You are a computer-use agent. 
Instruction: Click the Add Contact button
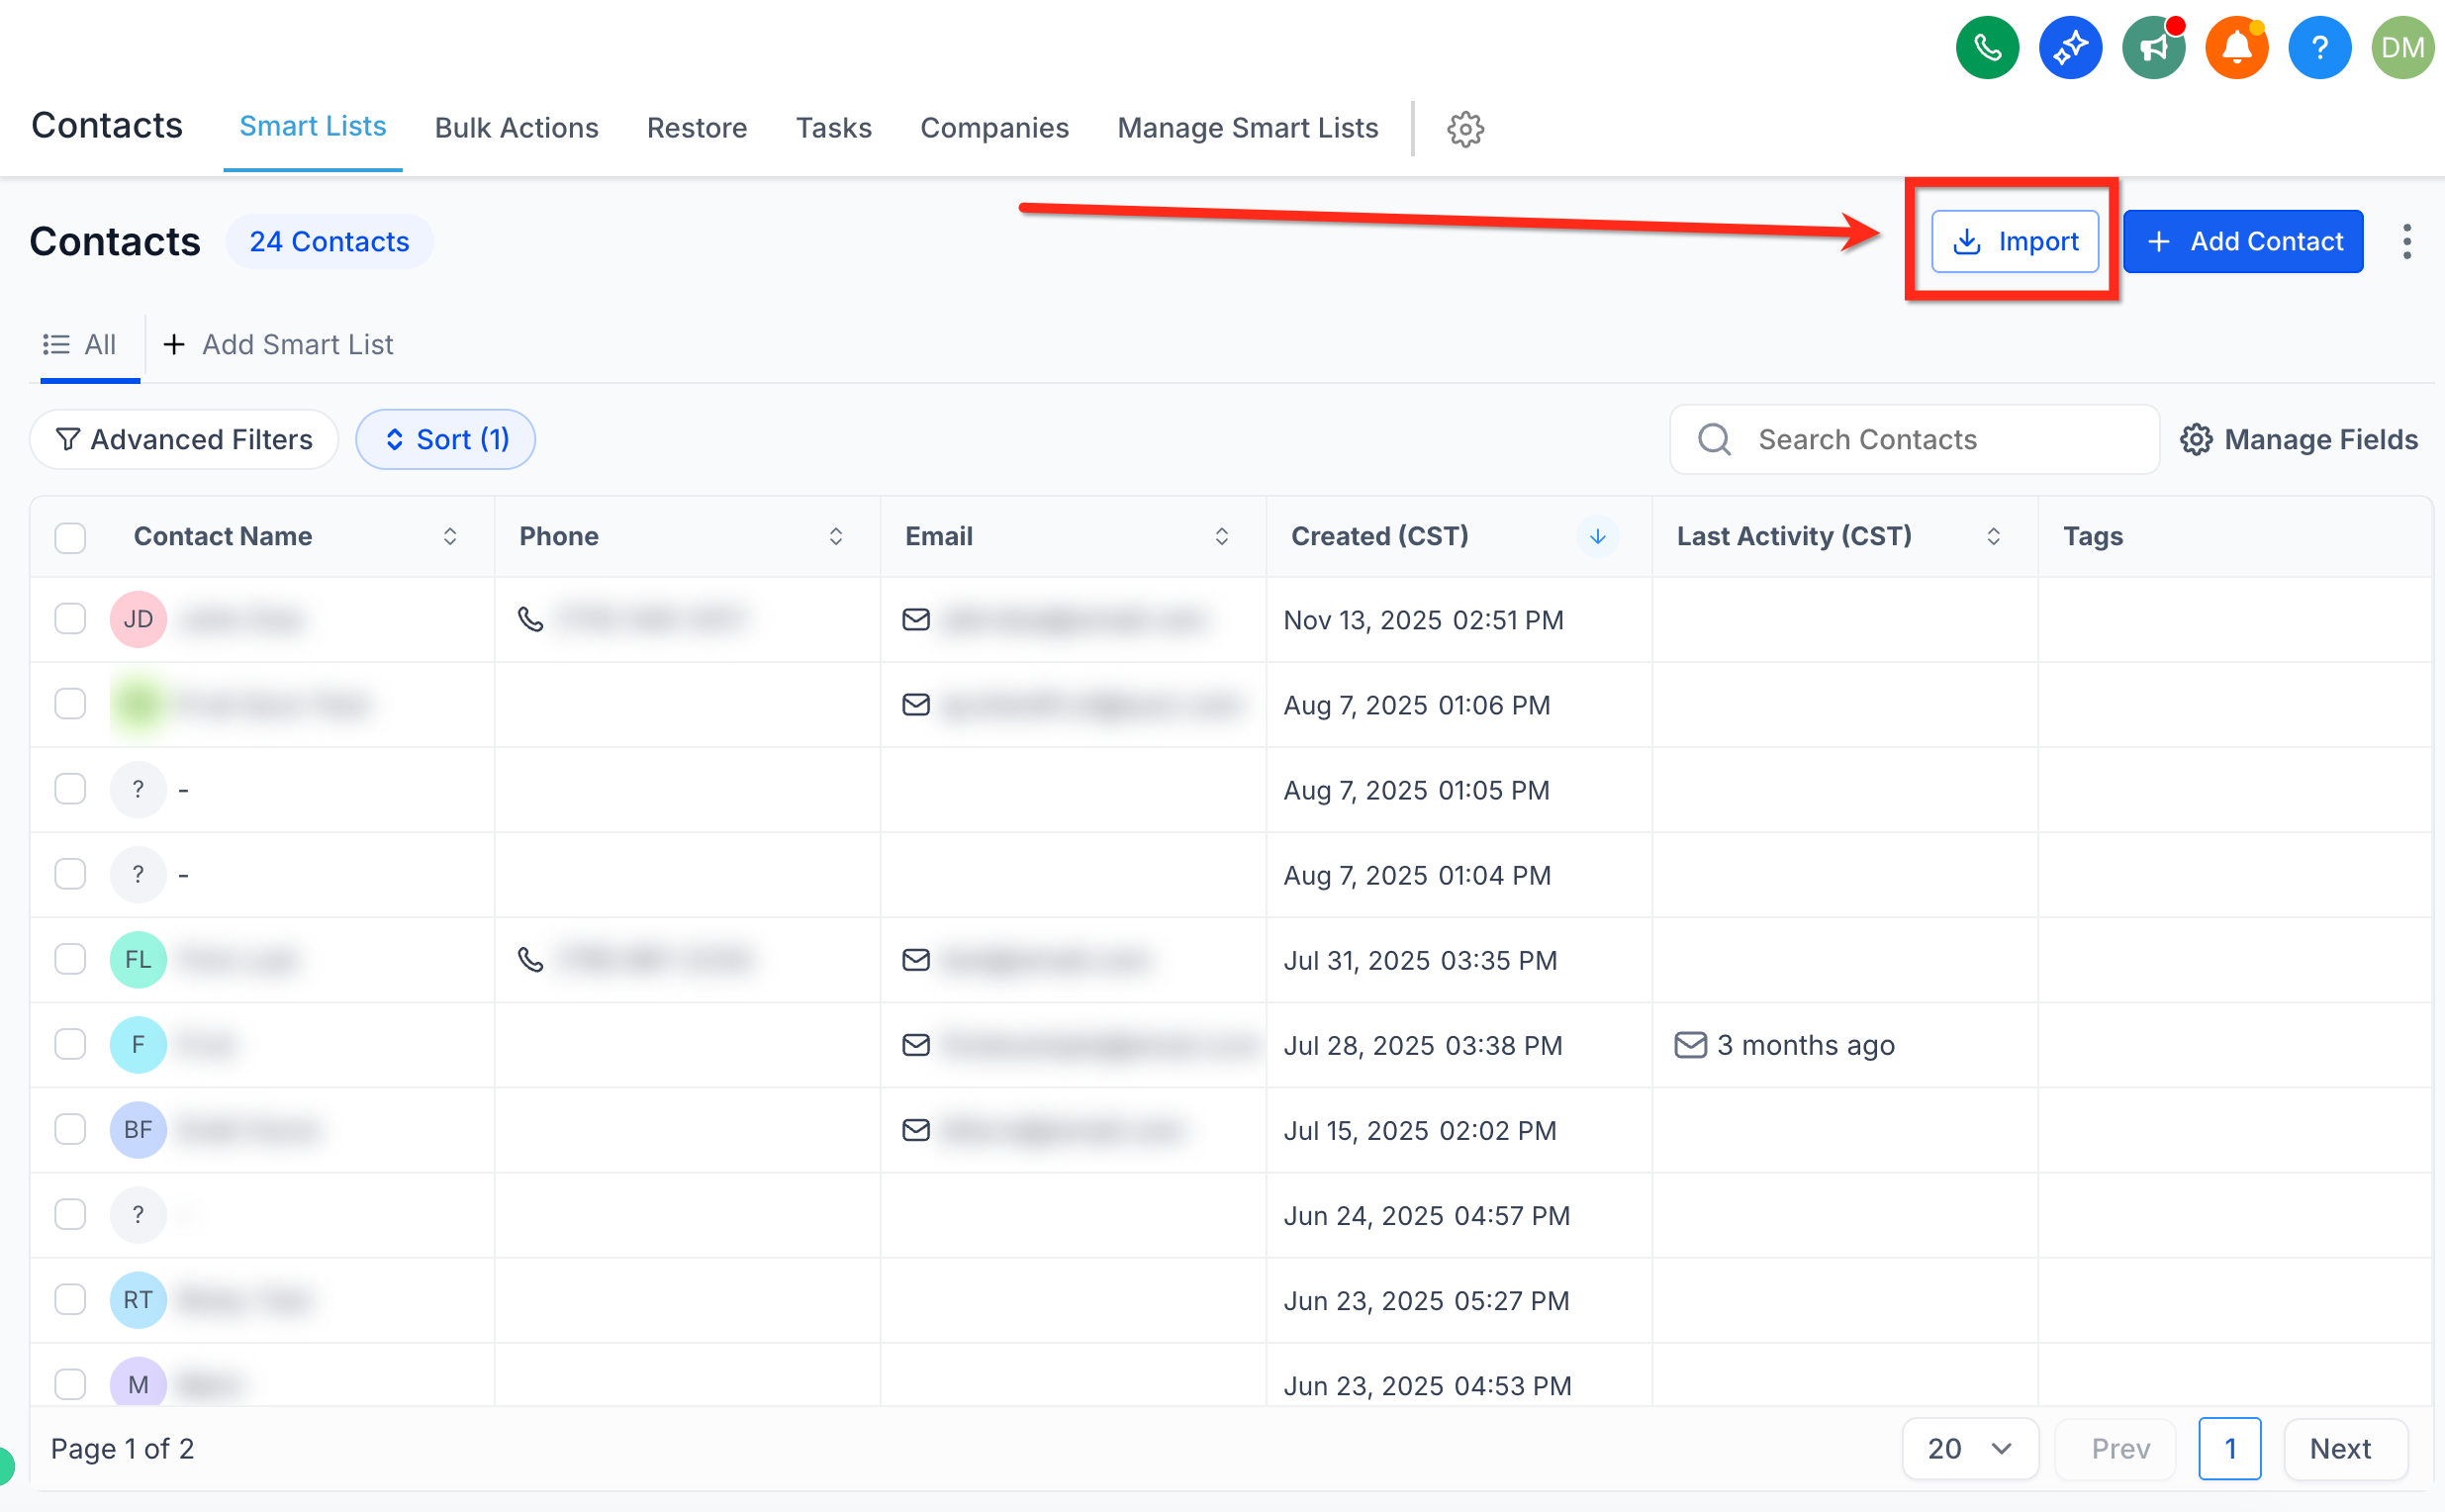point(2242,241)
